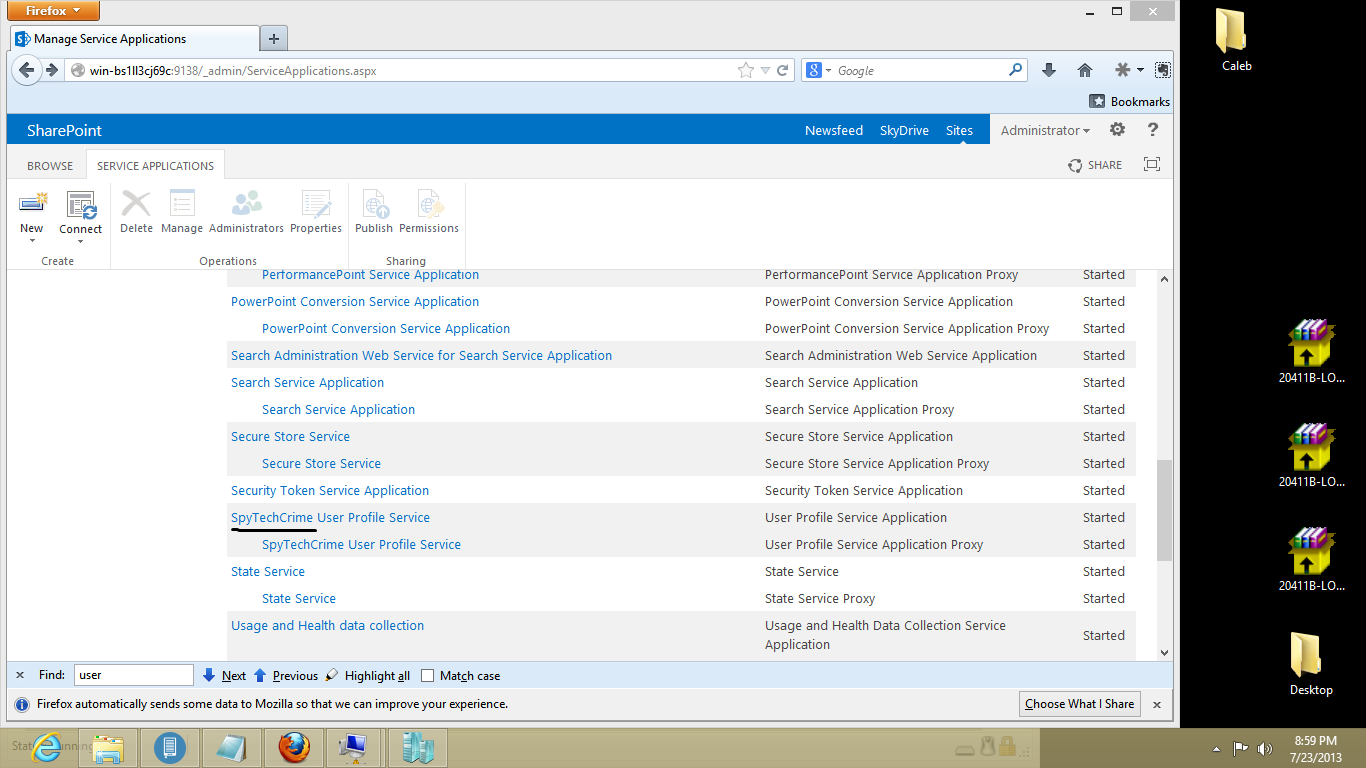Find Next match button

point(224,676)
